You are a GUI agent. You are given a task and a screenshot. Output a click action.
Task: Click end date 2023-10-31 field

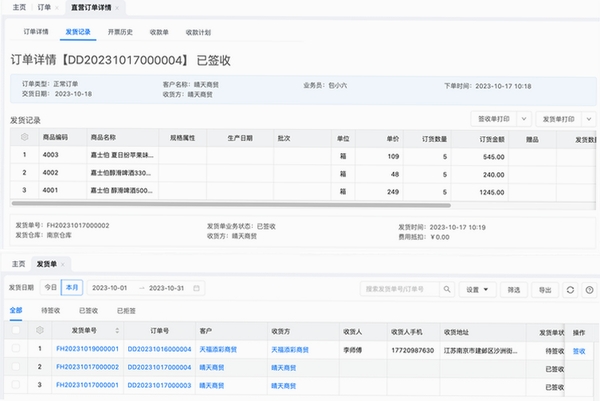click(x=166, y=288)
